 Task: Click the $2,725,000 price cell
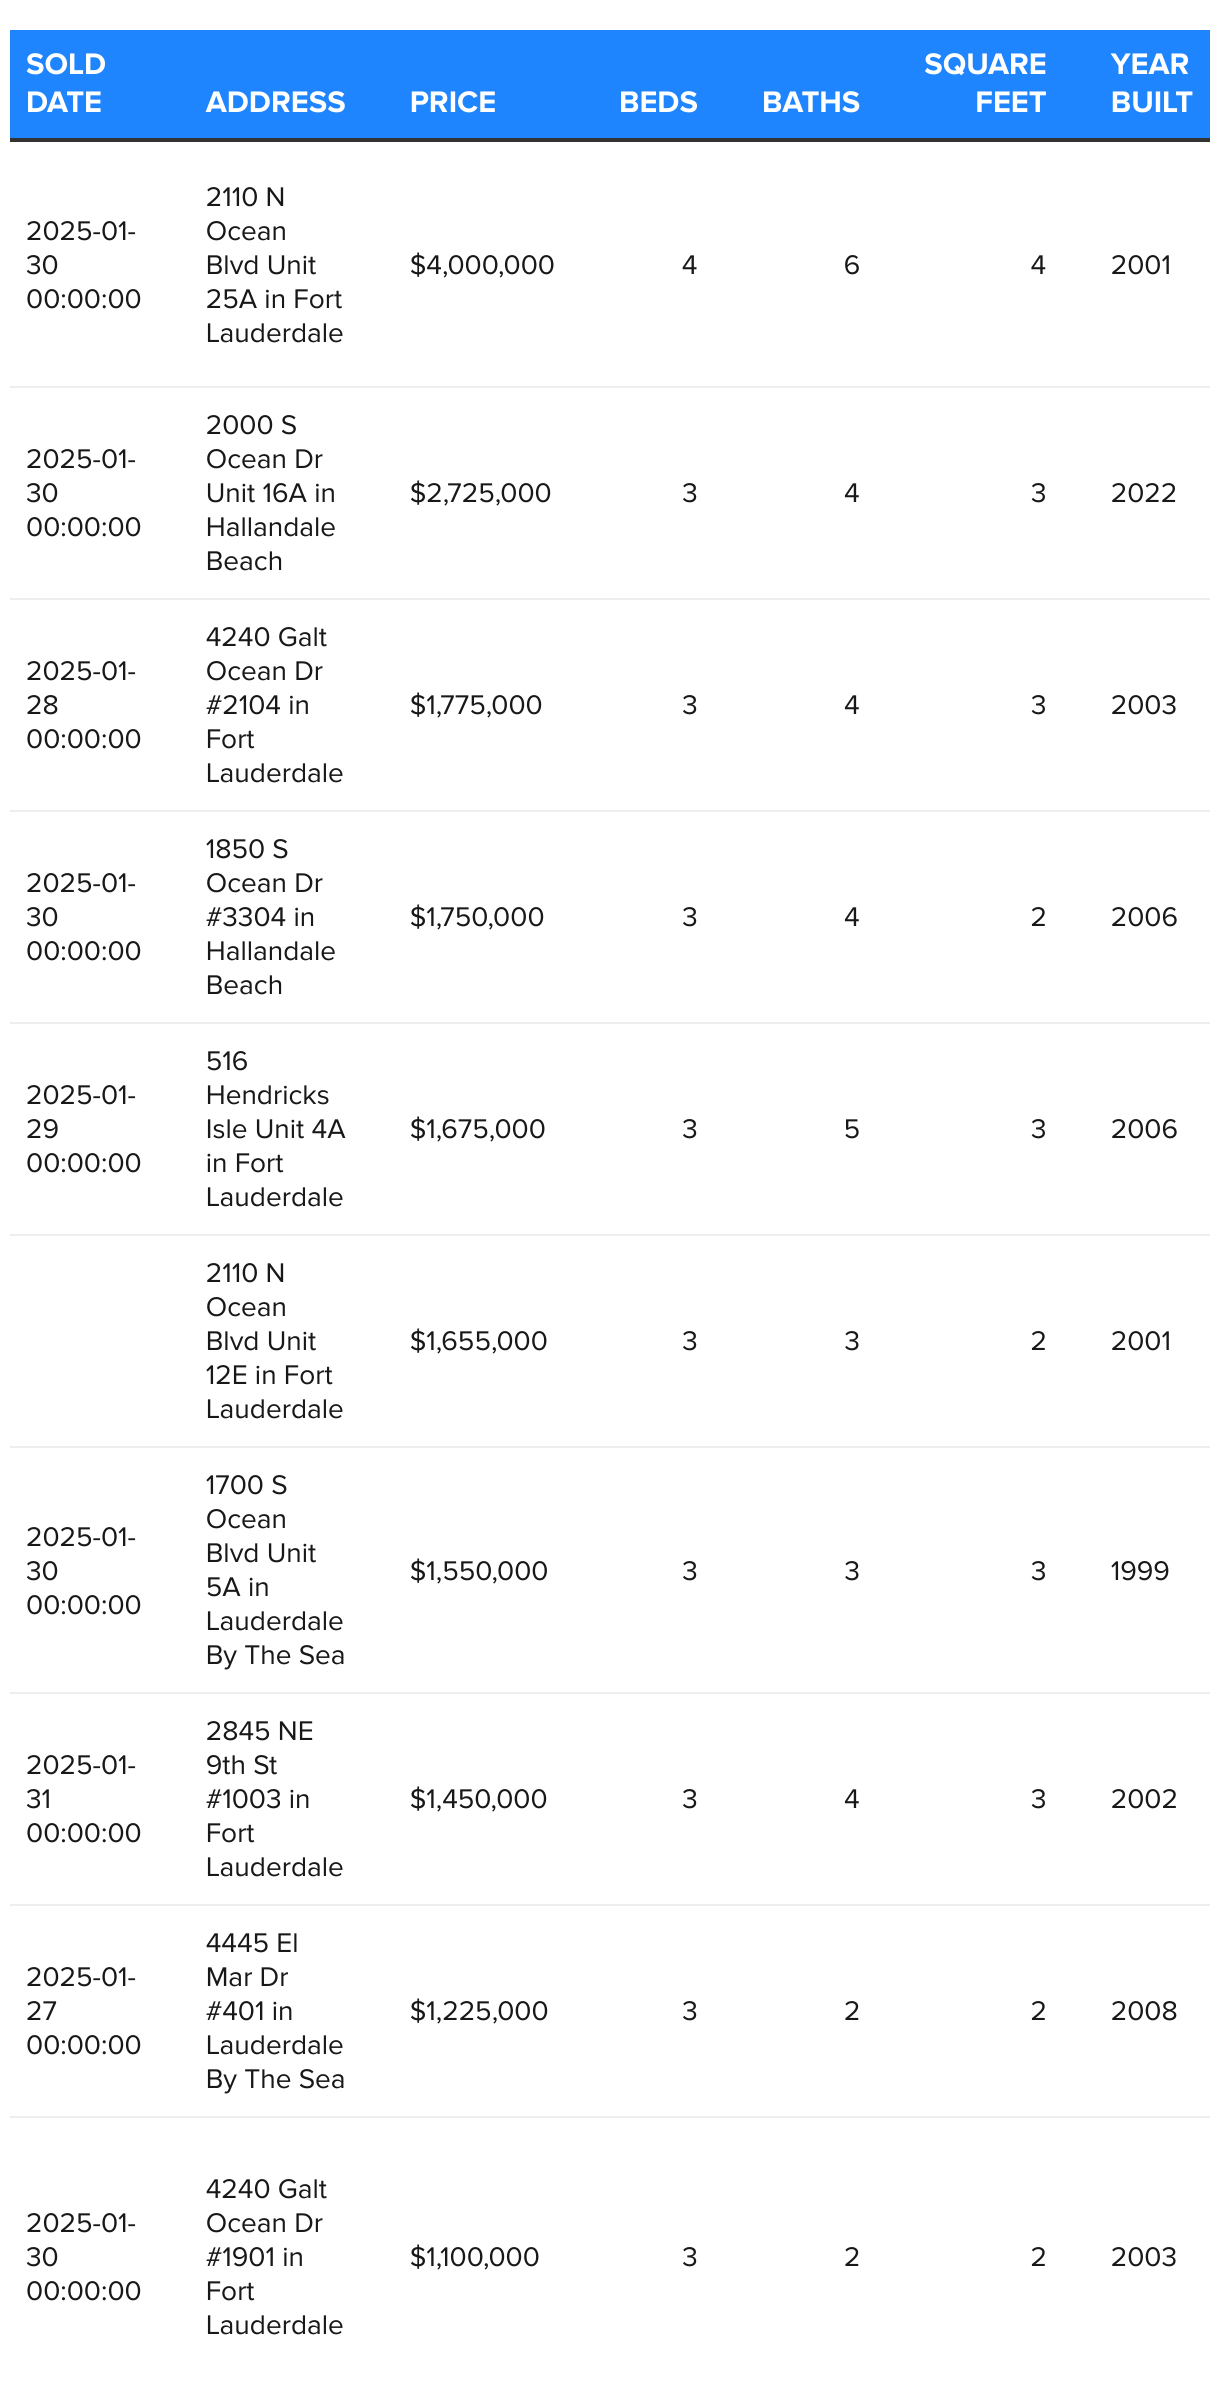[480, 493]
